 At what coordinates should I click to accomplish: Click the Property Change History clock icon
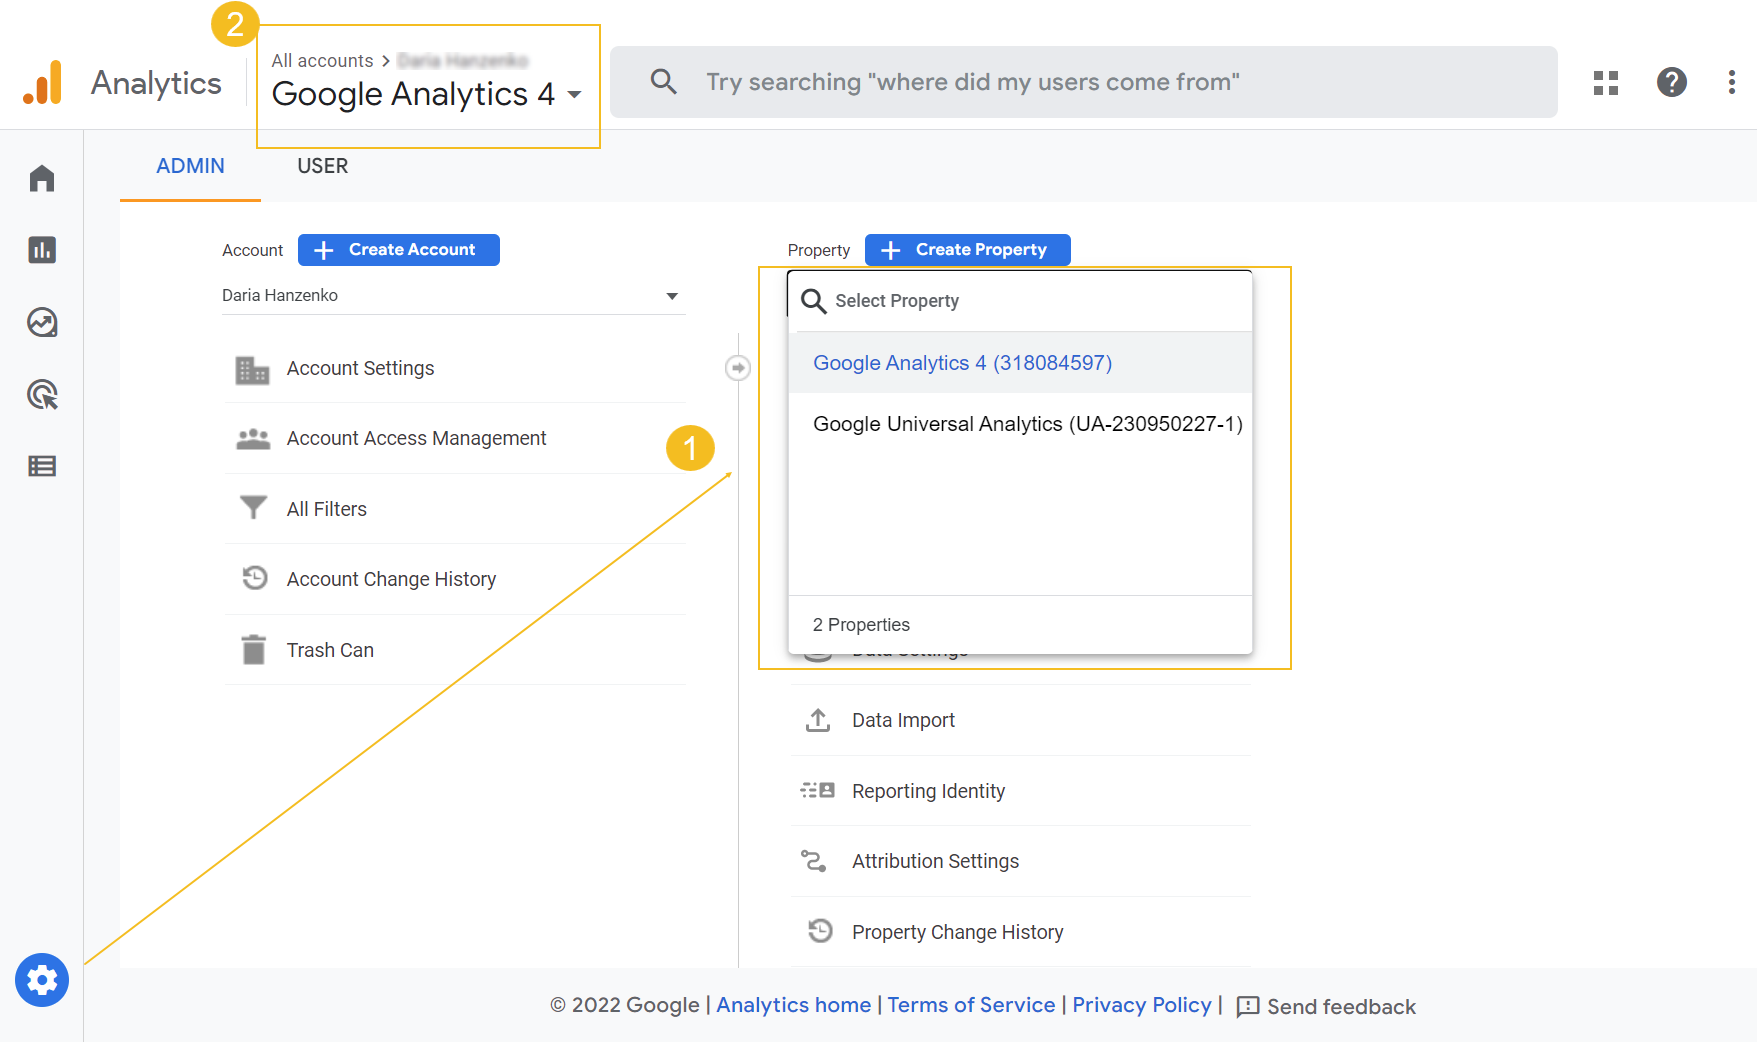[x=820, y=931]
